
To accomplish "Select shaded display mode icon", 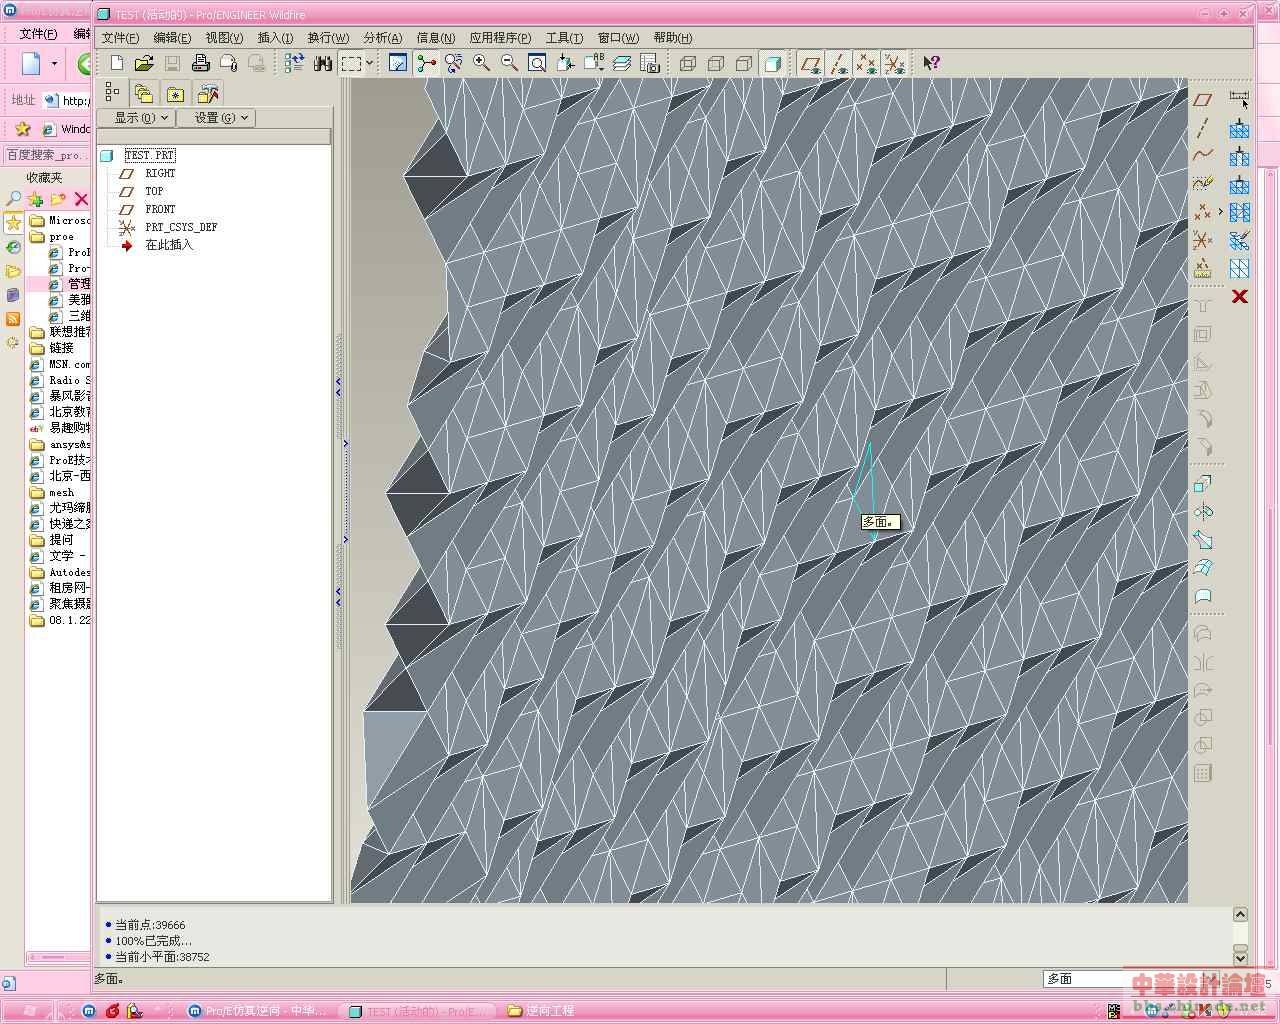I will click(x=772, y=63).
